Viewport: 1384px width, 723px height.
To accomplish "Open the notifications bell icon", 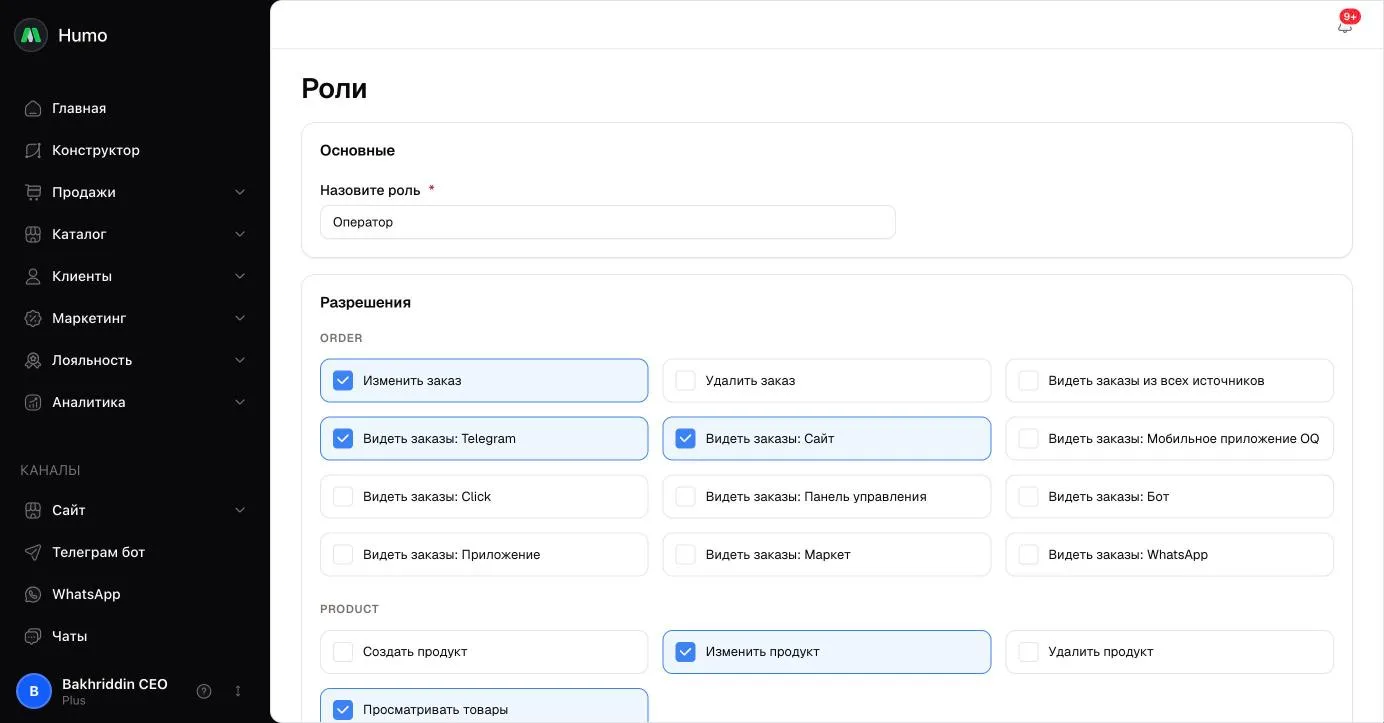I will click(1344, 26).
